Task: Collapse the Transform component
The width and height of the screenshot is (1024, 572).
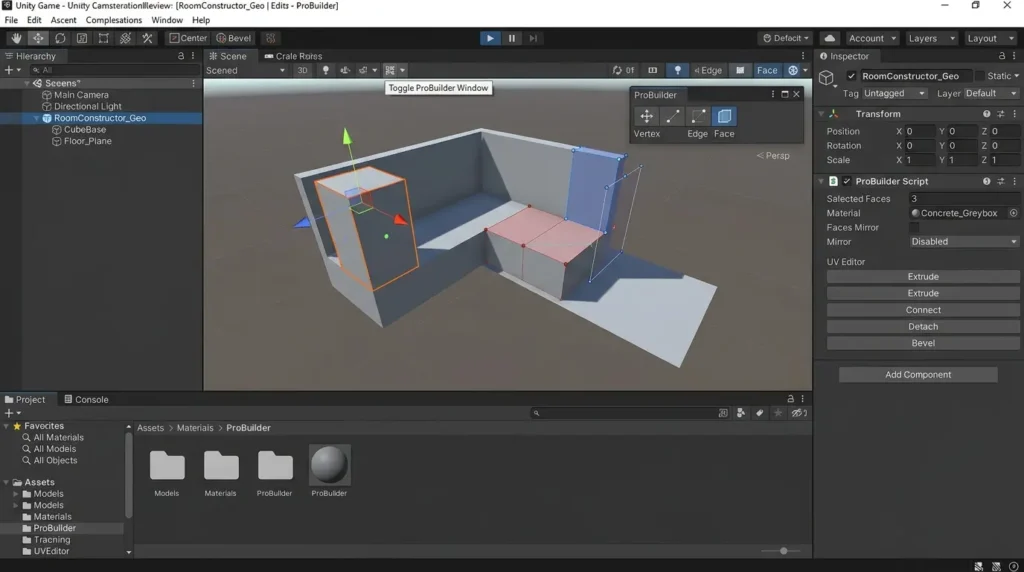Action: [822, 114]
